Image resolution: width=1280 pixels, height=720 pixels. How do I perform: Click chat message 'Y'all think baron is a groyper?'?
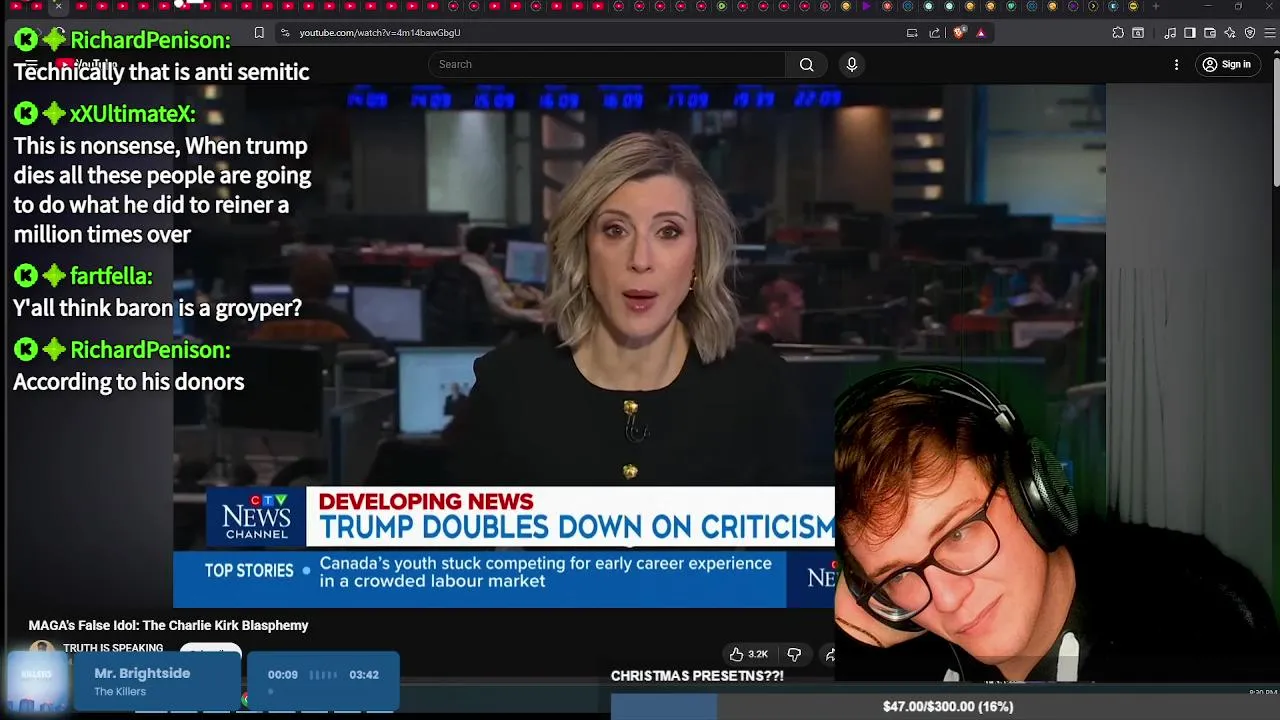pyautogui.click(x=157, y=308)
